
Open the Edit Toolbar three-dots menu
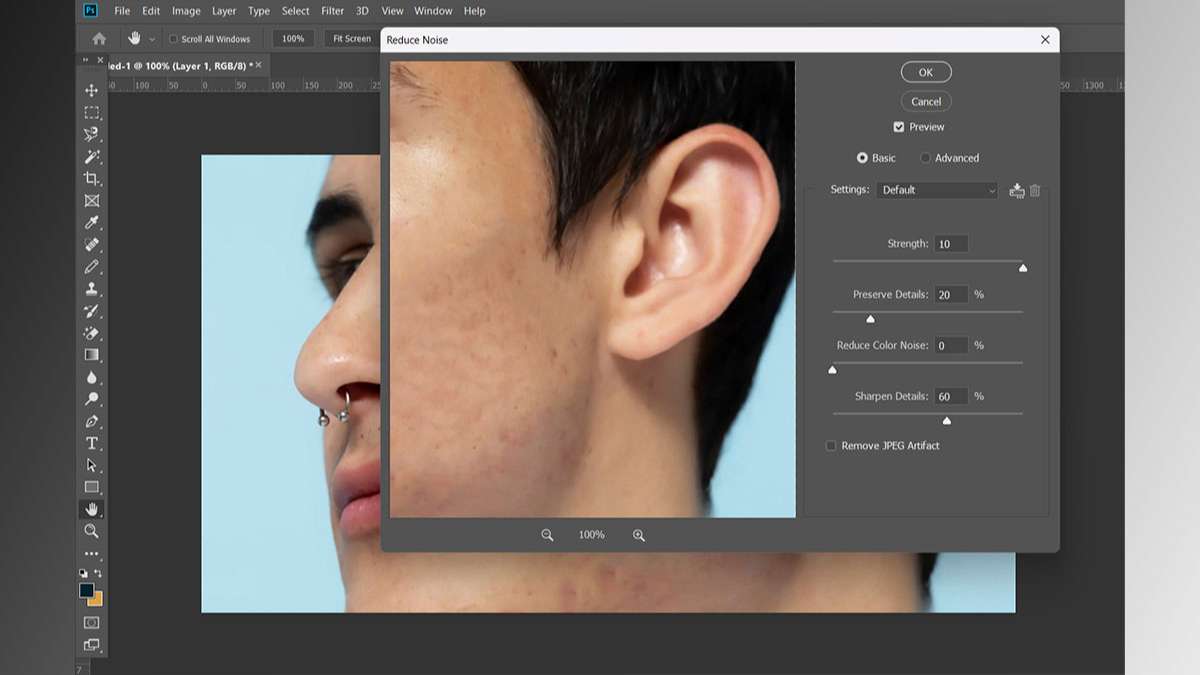click(92, 553)
